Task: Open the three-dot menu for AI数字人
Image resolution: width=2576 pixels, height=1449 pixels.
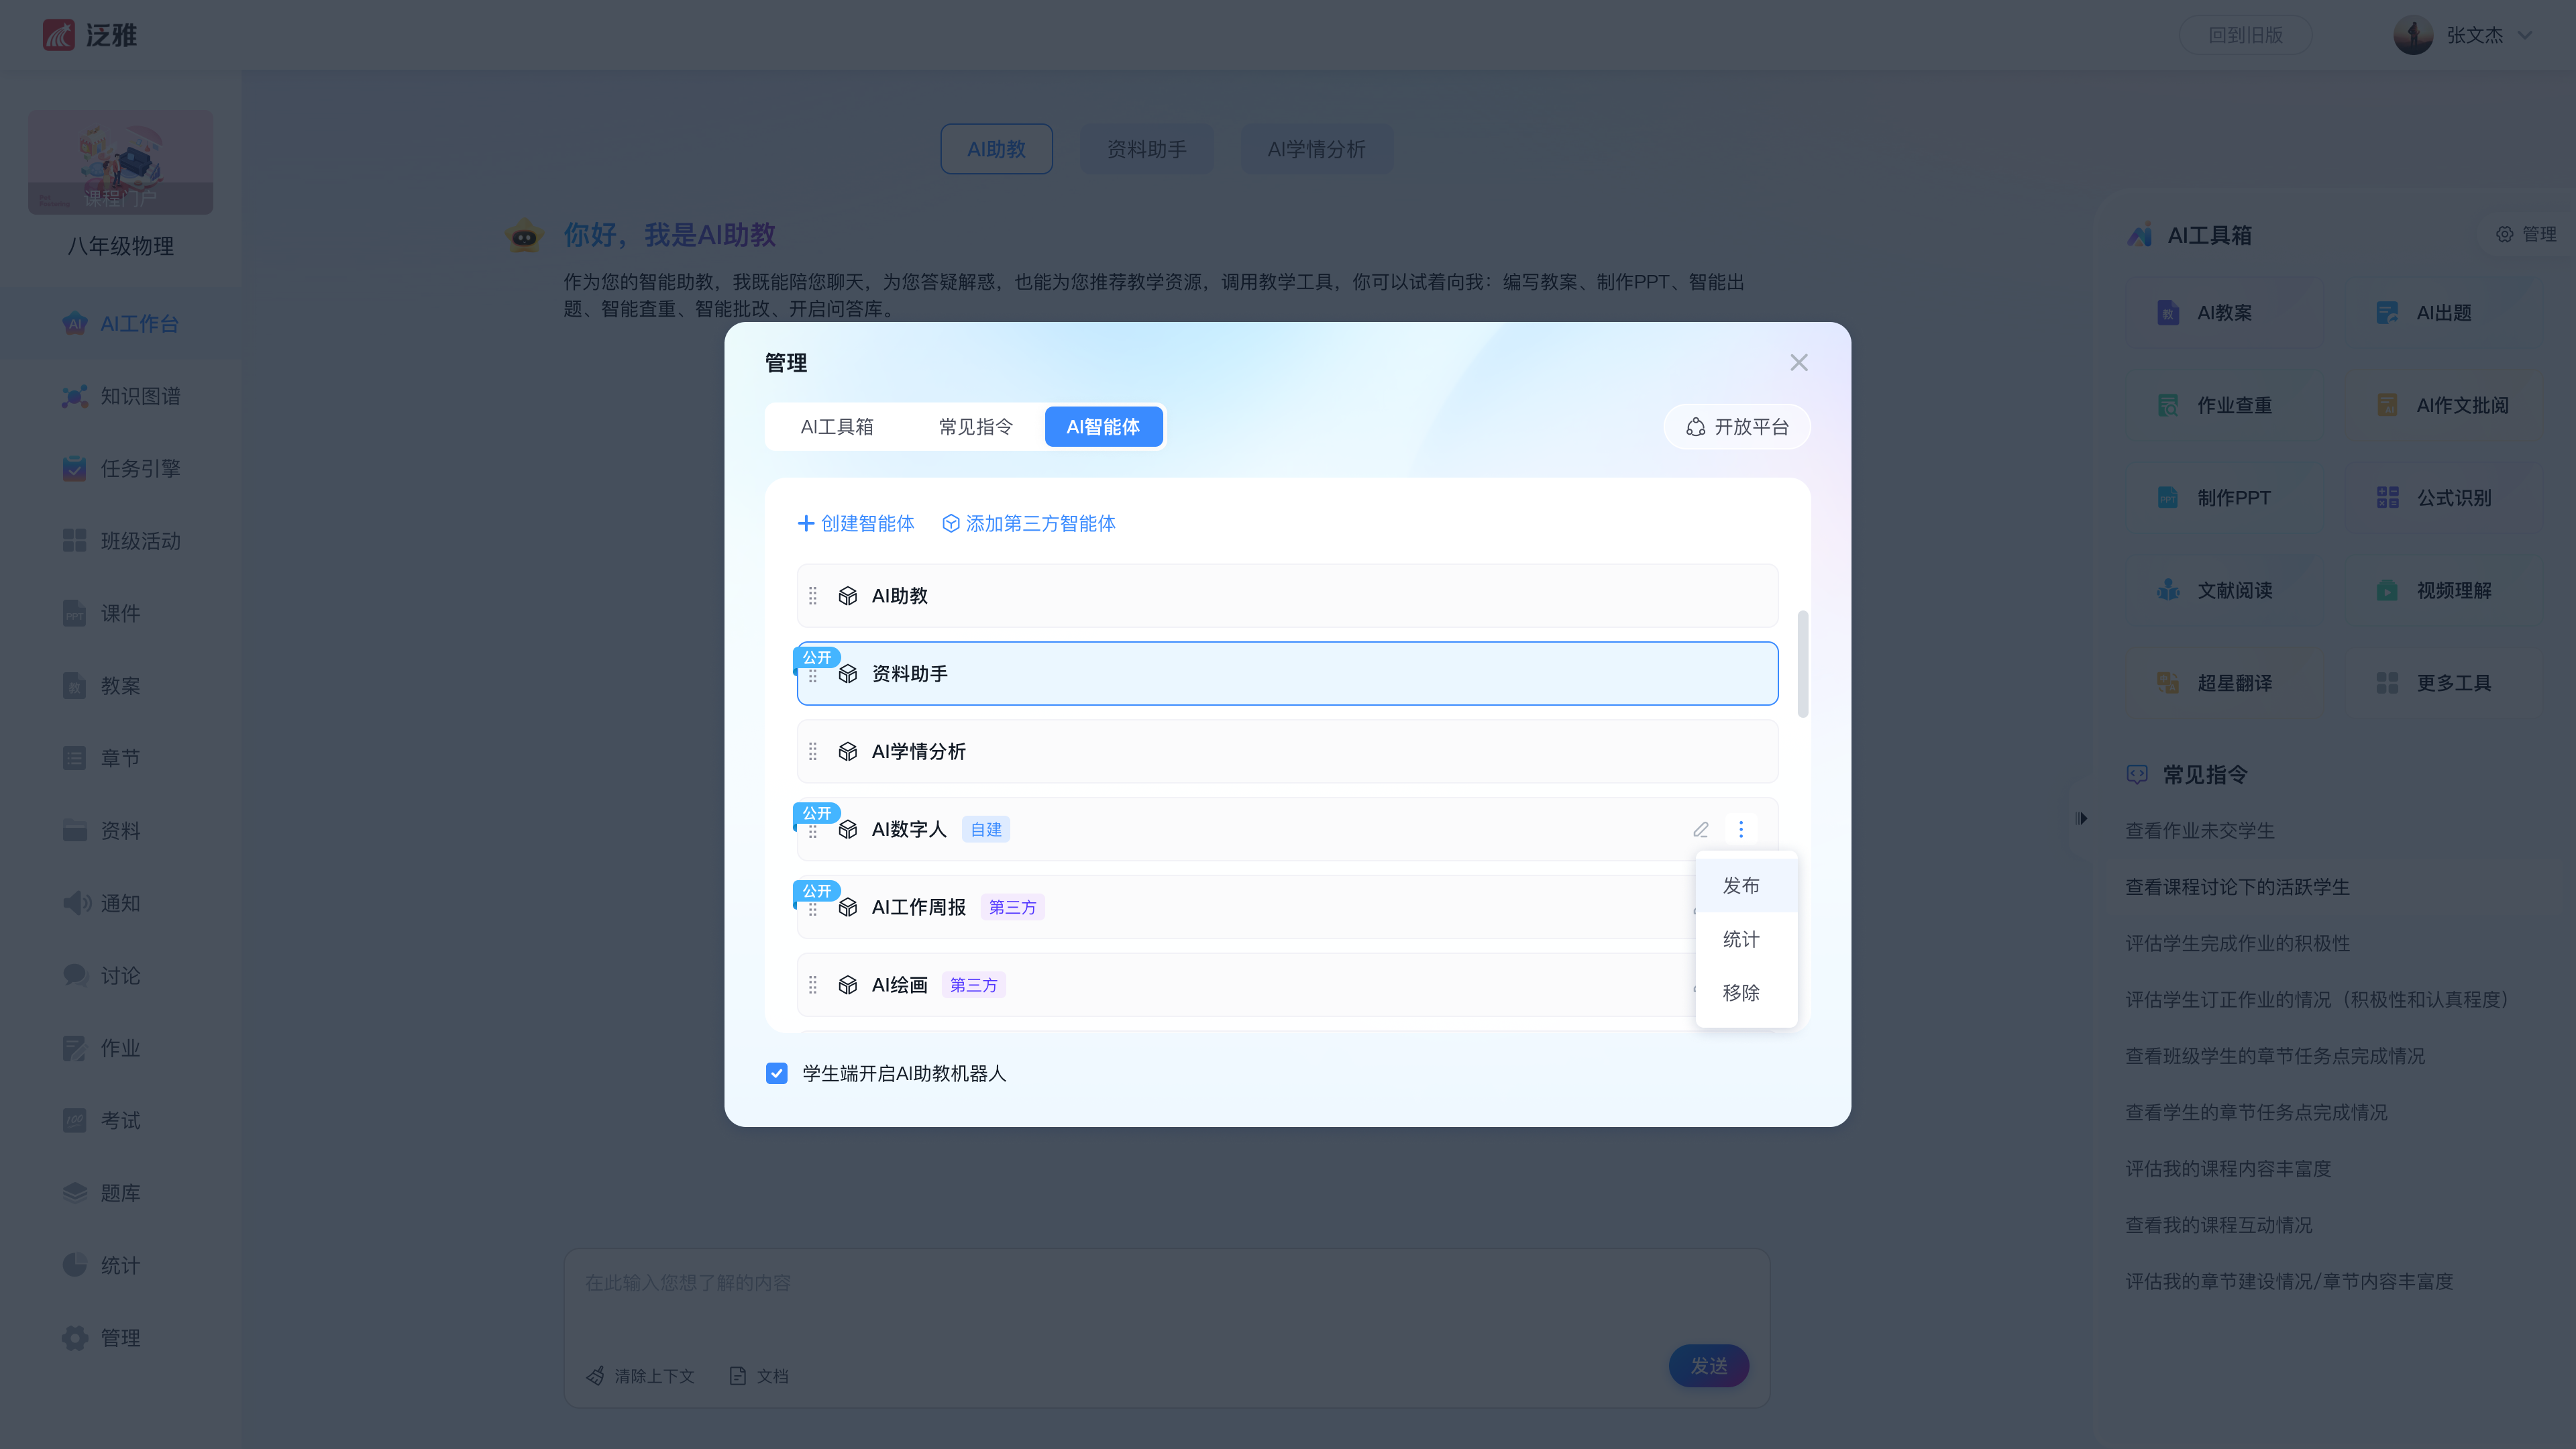Action: pyautogui.click(x=1740, y=829)
